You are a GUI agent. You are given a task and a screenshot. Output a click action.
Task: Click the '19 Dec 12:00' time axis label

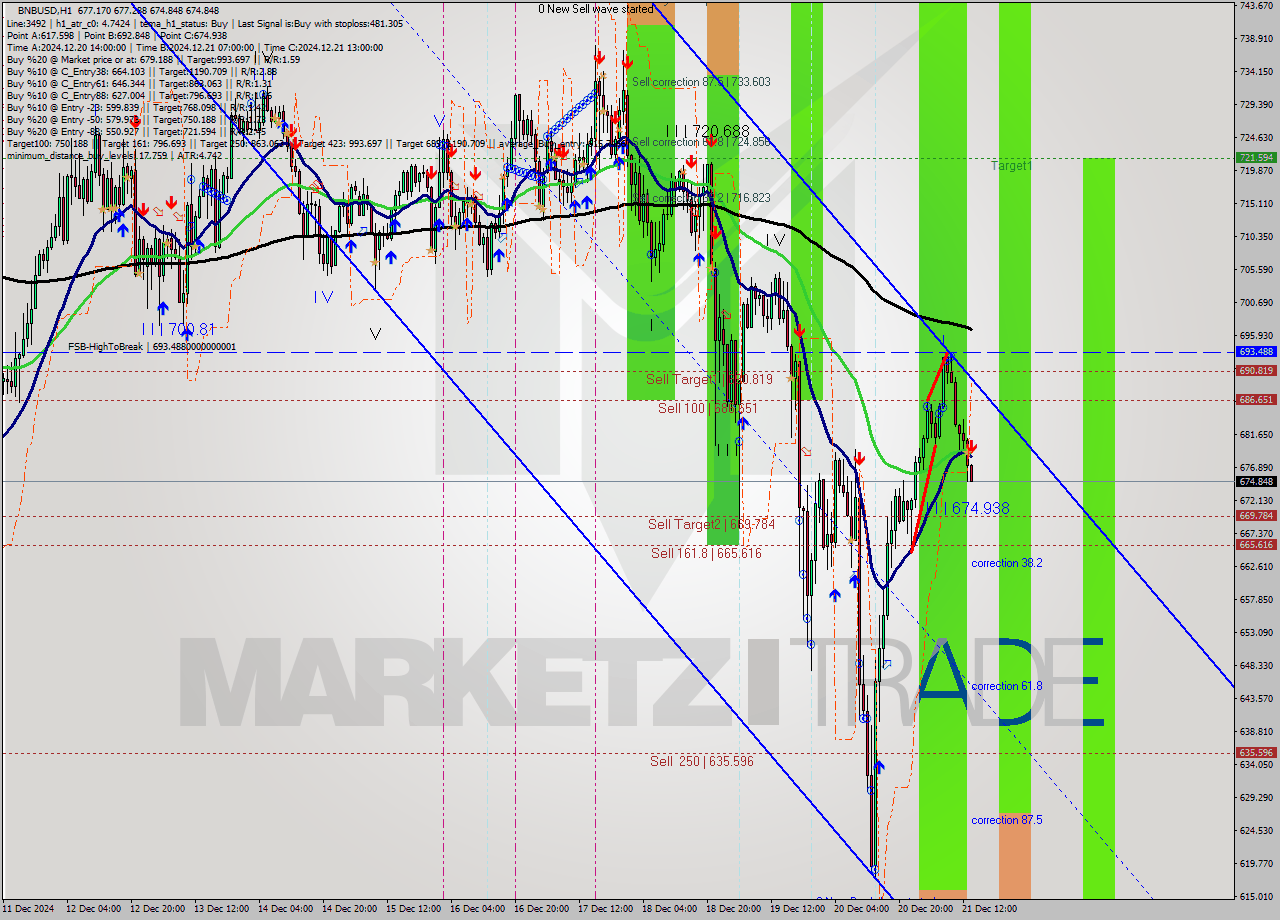pyautogui.click(x=797, y=909)
